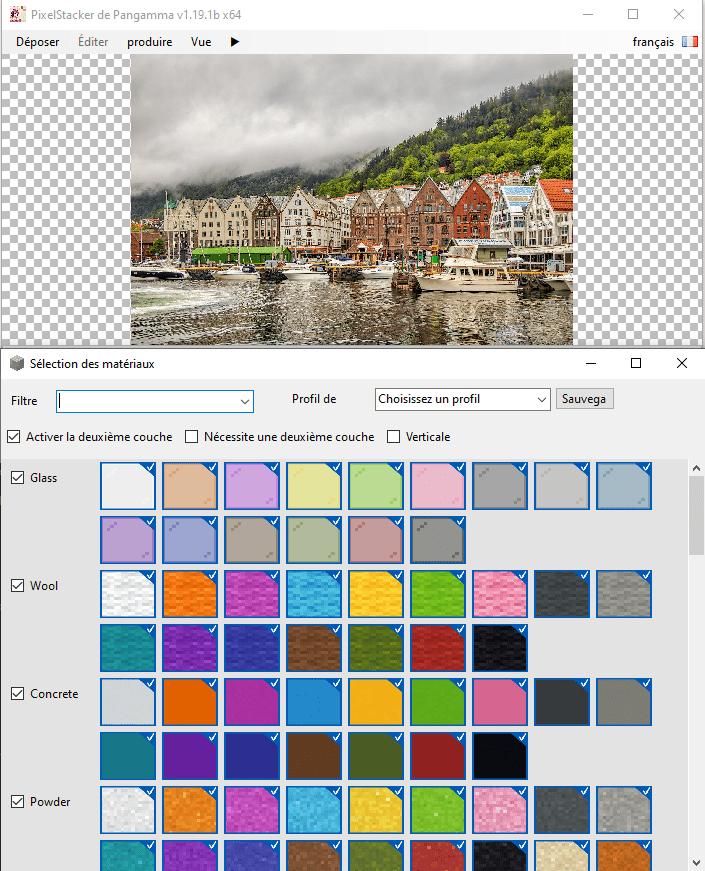
Task: Select the white Powder material tile
Action: [128, 810]
